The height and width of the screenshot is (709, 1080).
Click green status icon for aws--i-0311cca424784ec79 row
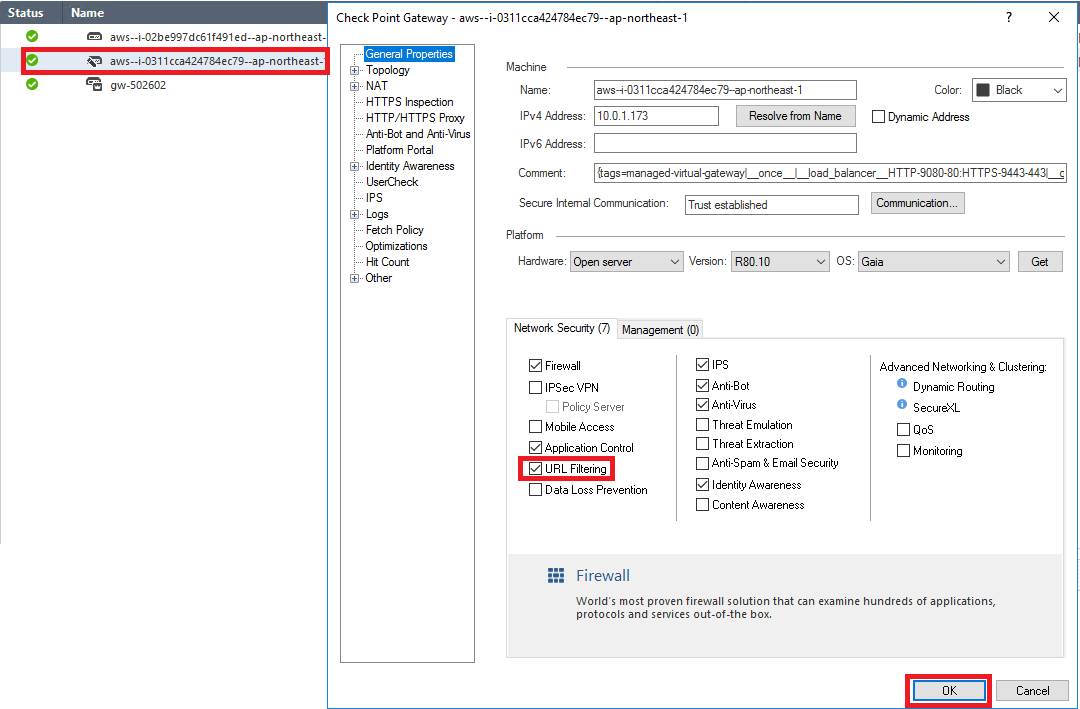[32, 61]
